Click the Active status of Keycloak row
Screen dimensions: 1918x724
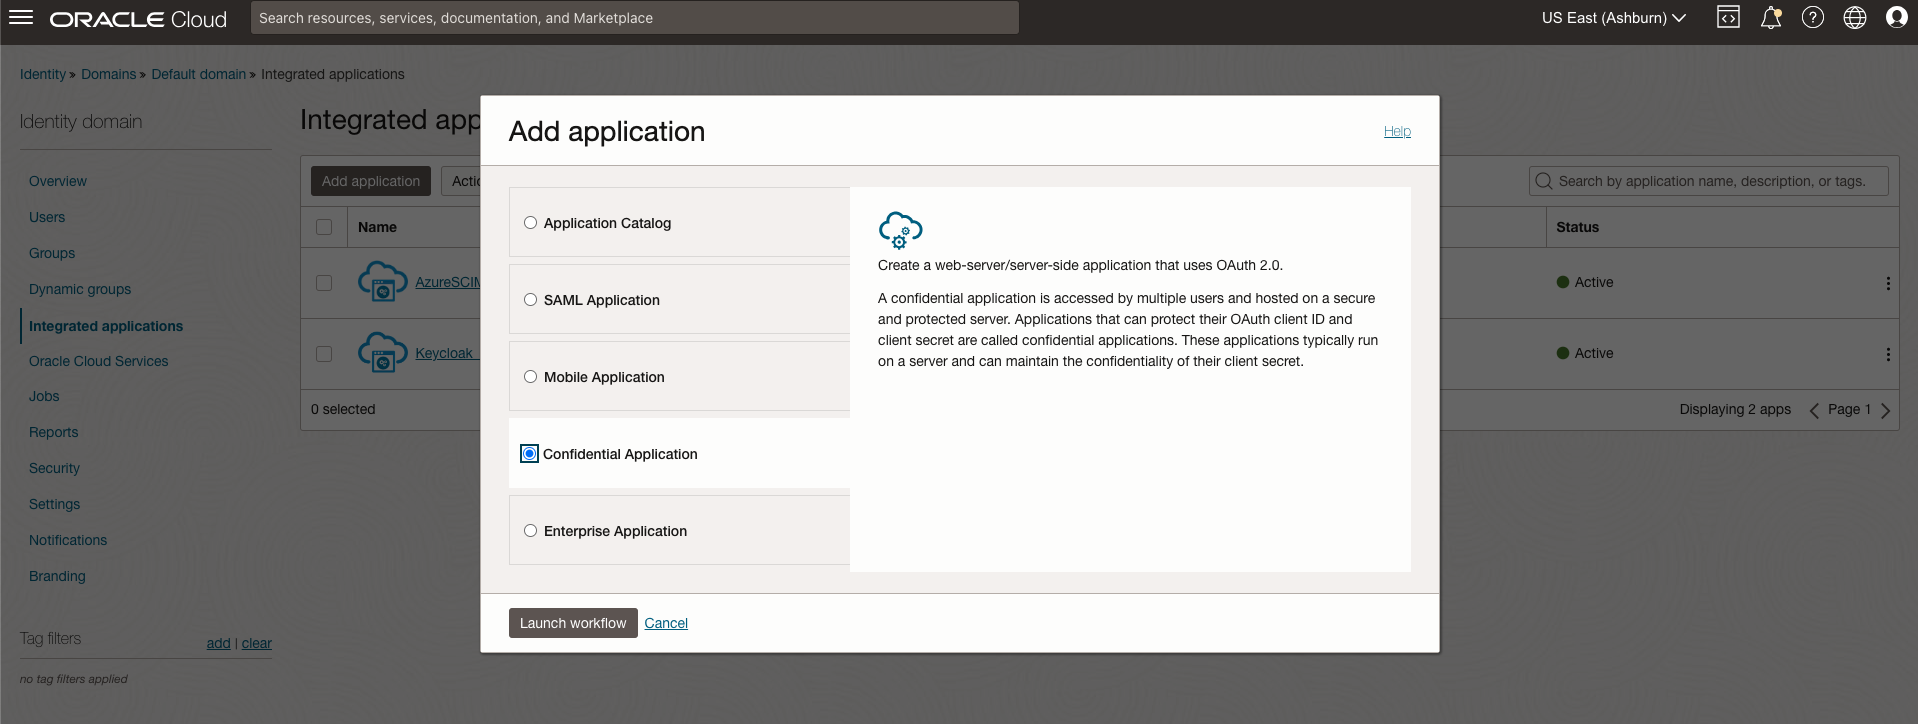[x=1585, y=353]
